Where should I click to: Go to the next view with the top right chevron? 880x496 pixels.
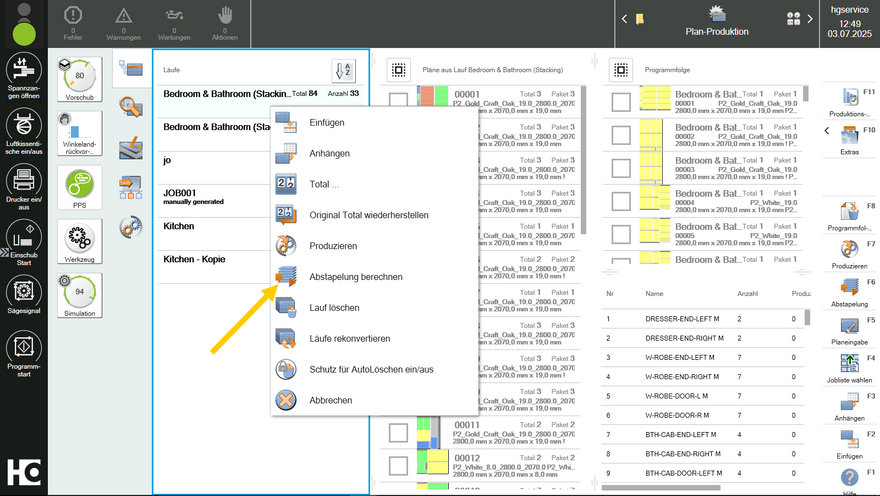click(x=810, y=19)
